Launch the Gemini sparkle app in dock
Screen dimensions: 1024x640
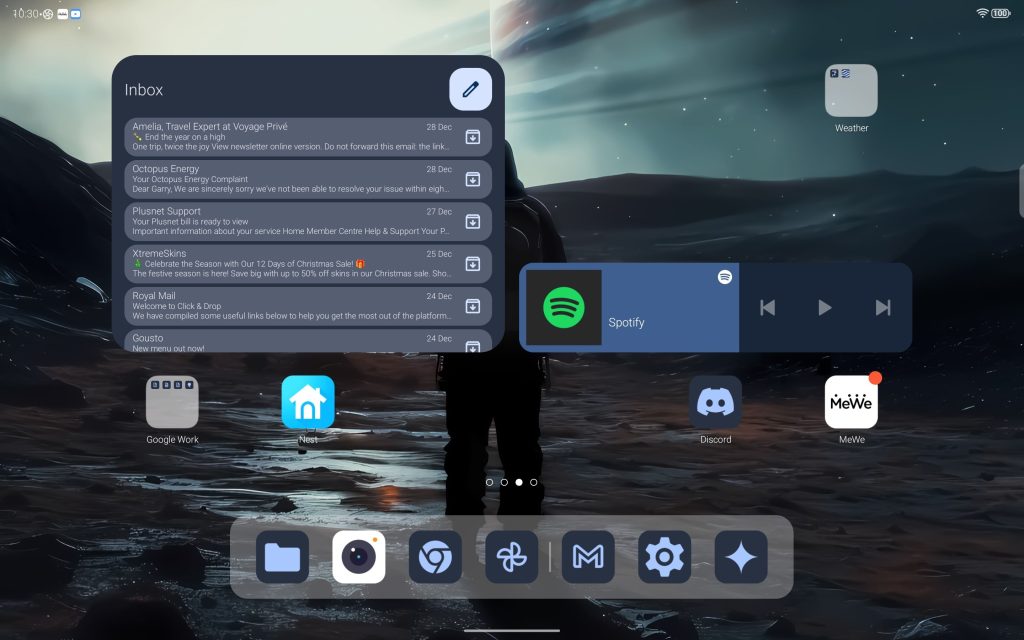pos(741,557)
